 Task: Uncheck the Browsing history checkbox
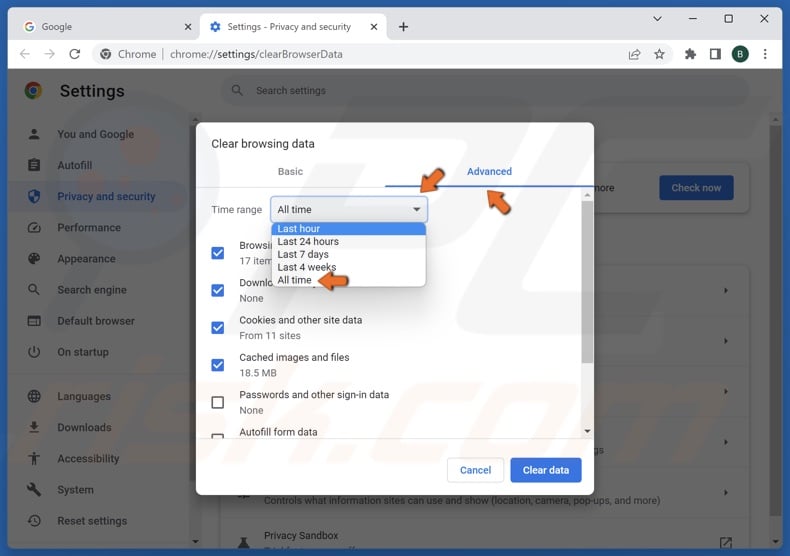218,253
